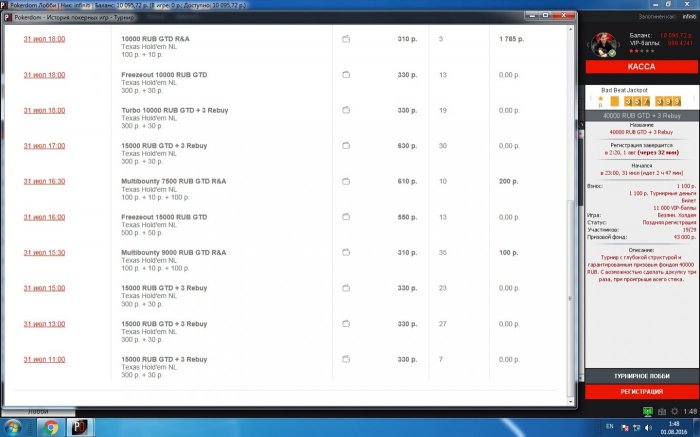Click the volume speaker icon in system tray
The width and height of the screenshot is (700, 437).
(x=648, y=428)
